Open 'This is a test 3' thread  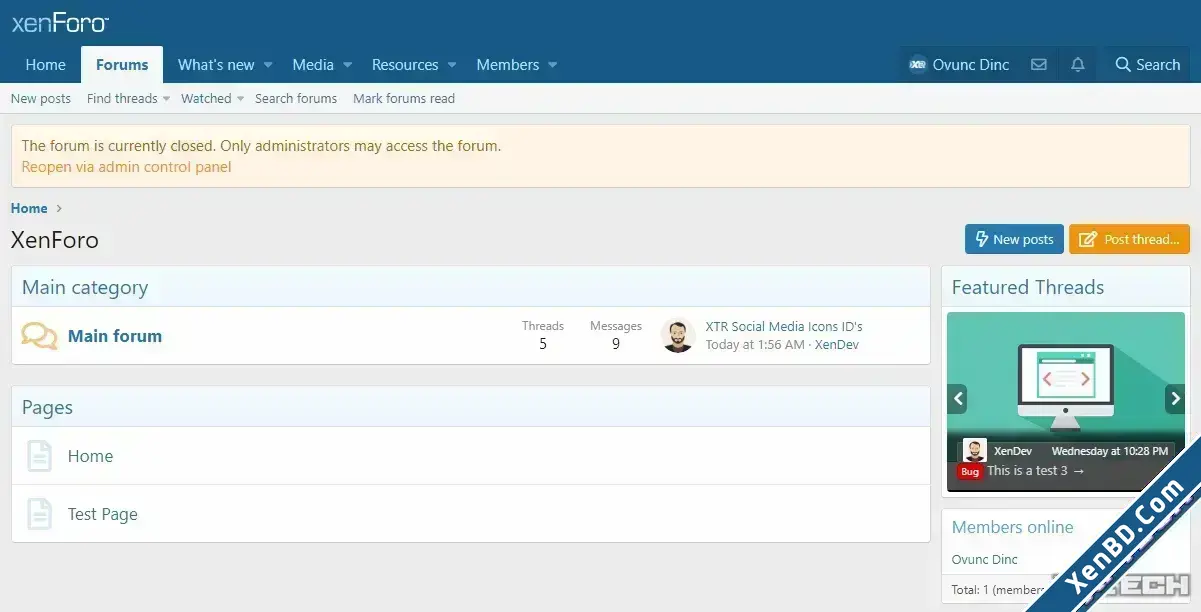pyautogui.click(x=1036, y=470)
